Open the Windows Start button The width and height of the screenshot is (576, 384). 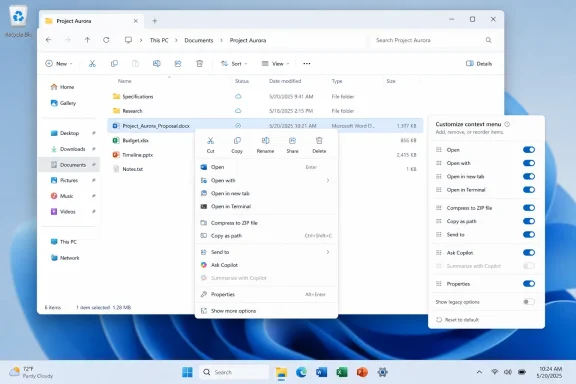tap(187, 372)
